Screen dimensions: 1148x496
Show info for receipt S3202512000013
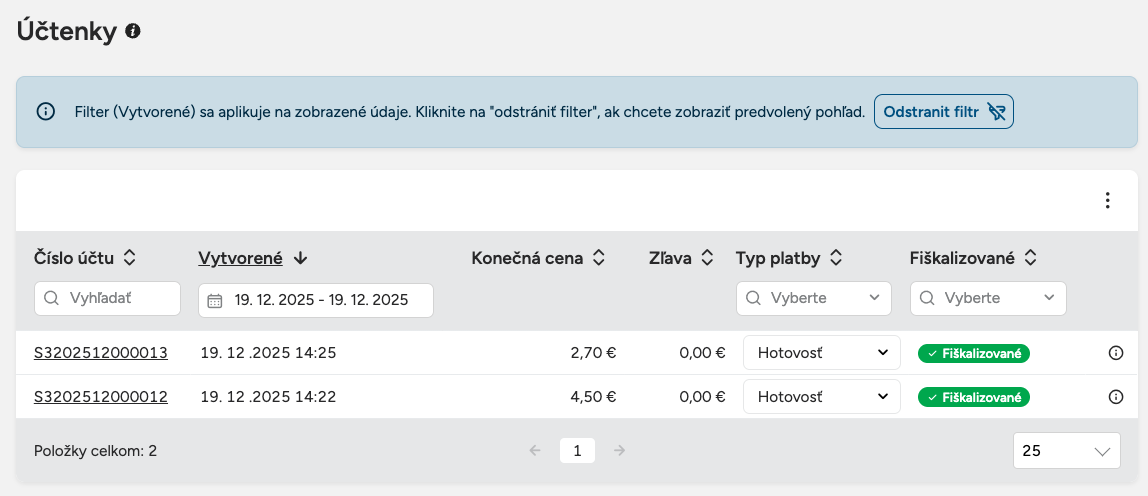tap(1116, 353)
